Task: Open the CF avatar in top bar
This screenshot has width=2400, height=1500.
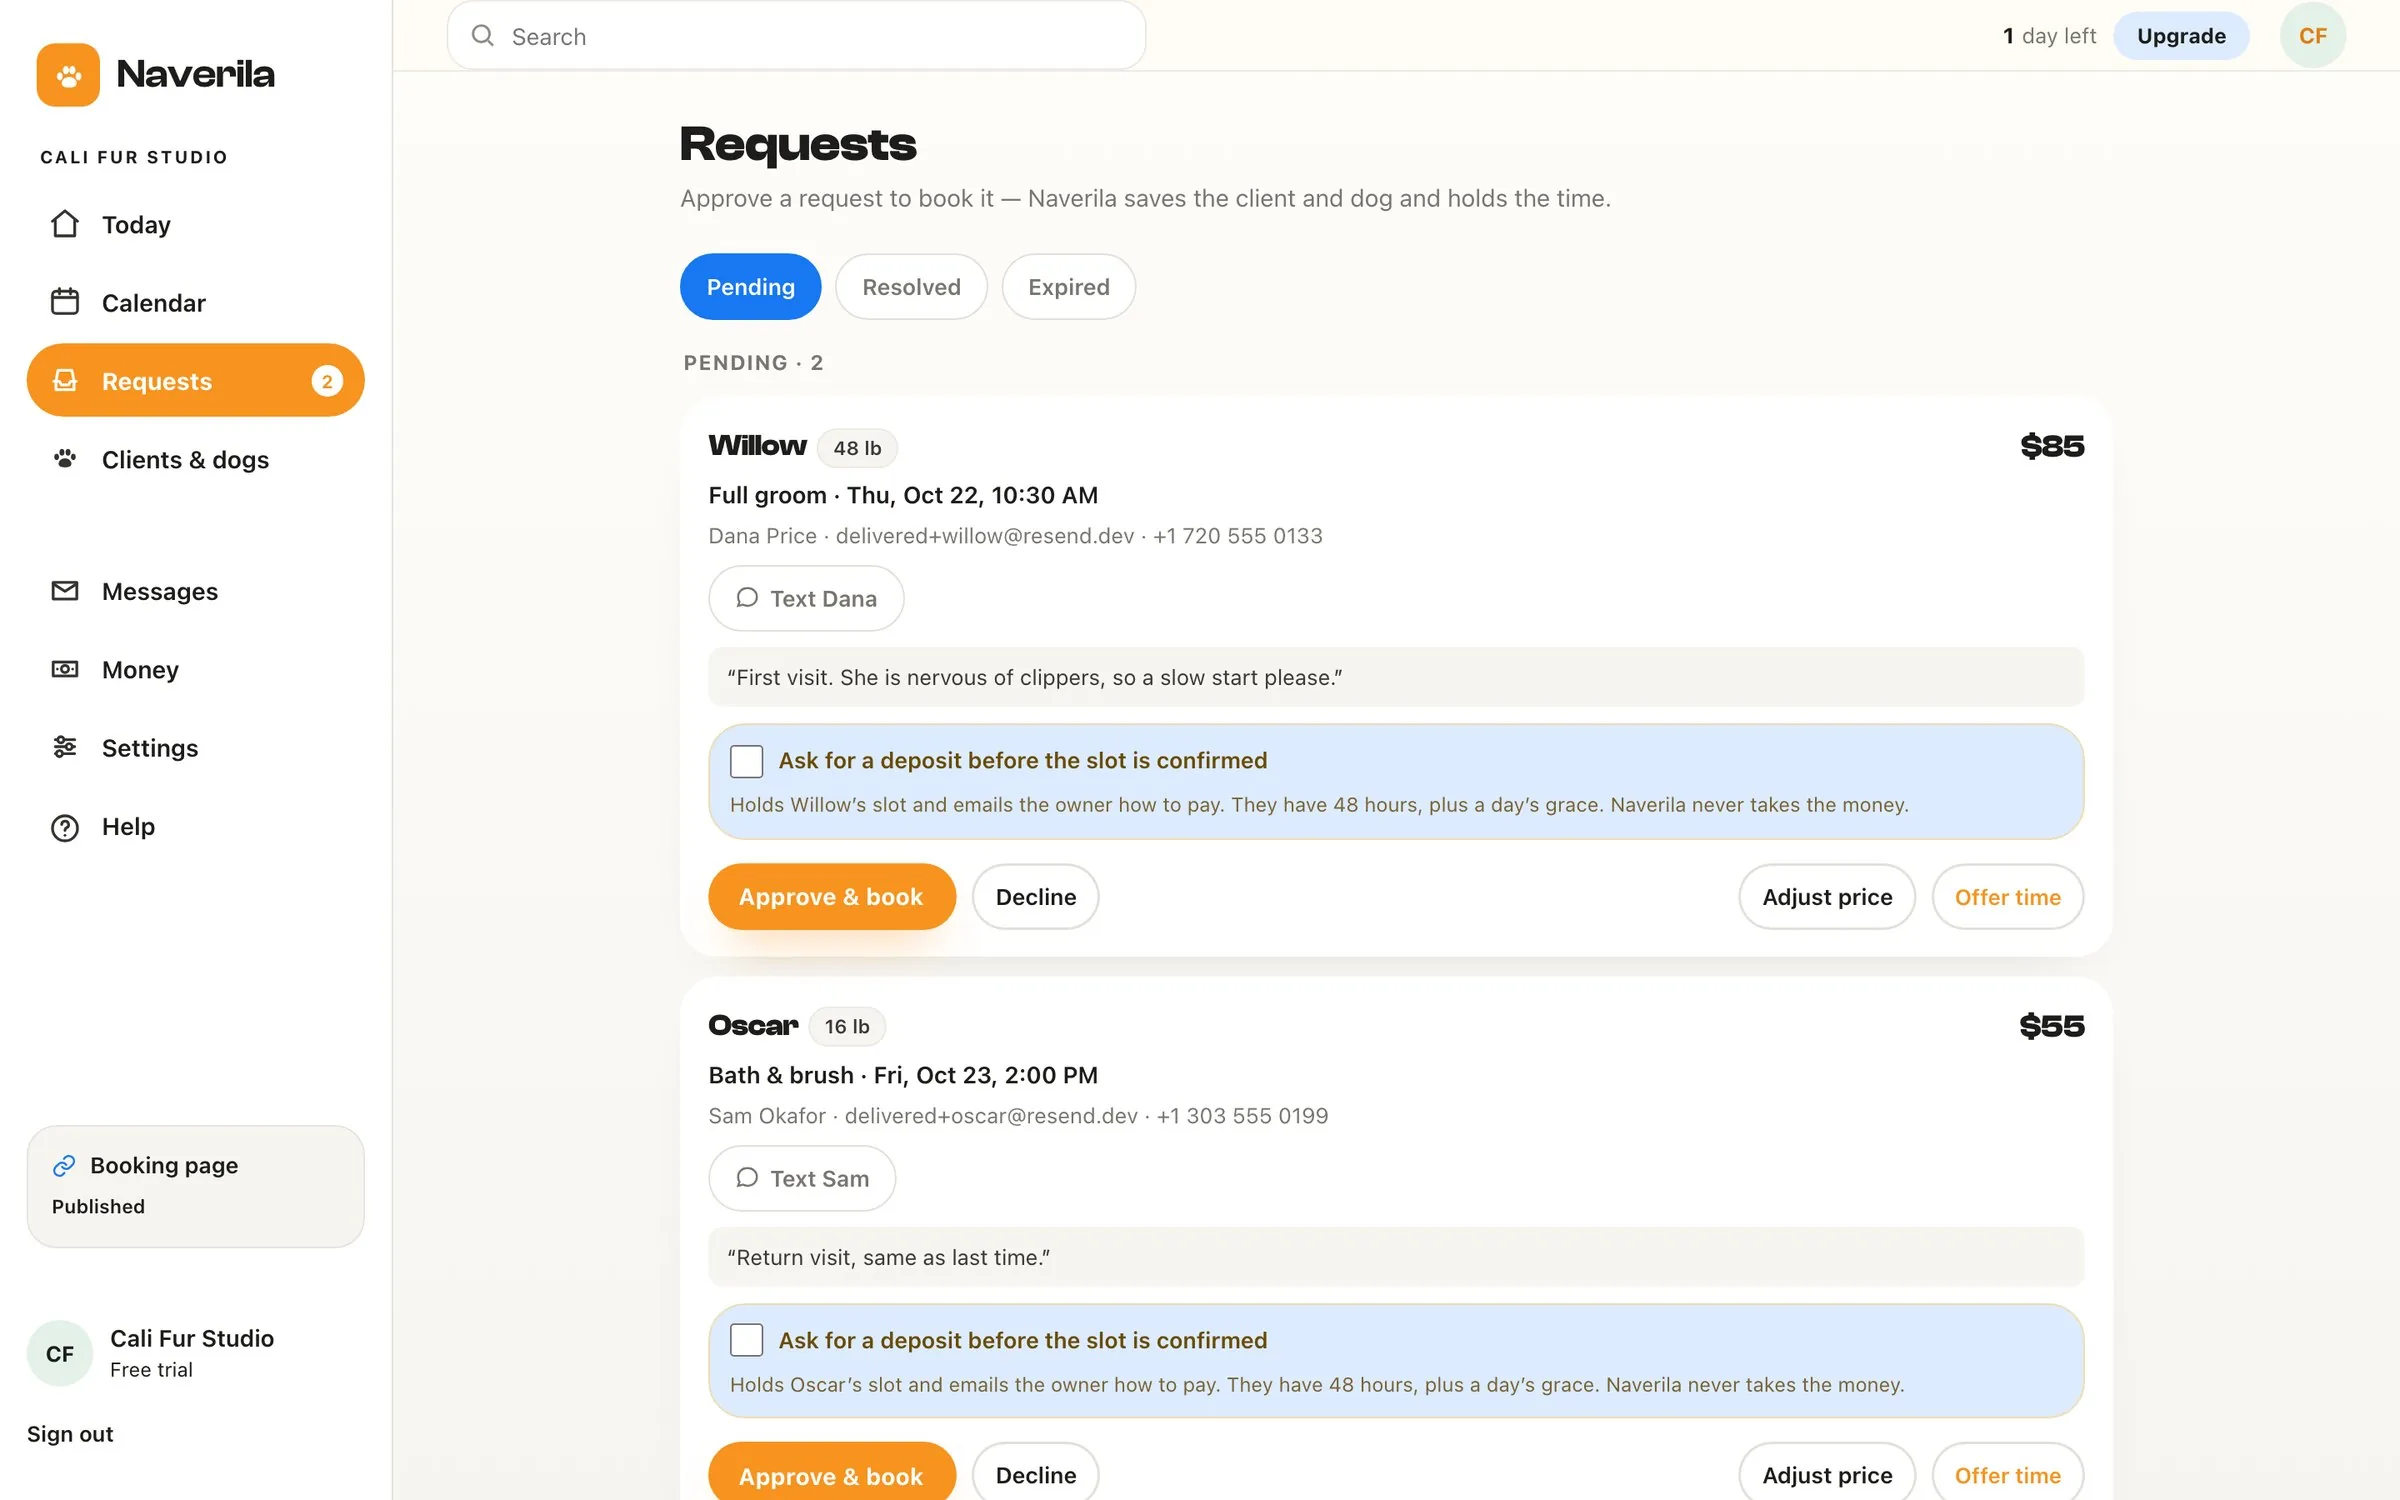Action: tap(2312, 36)
